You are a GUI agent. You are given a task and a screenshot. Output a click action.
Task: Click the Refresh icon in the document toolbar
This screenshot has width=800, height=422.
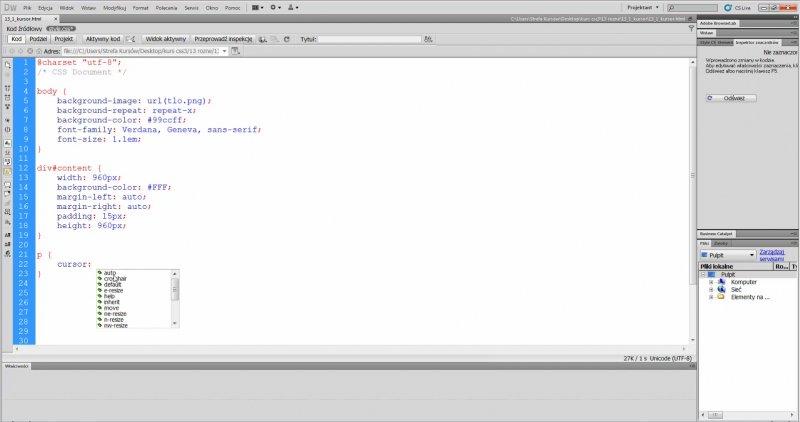(287, 39)
